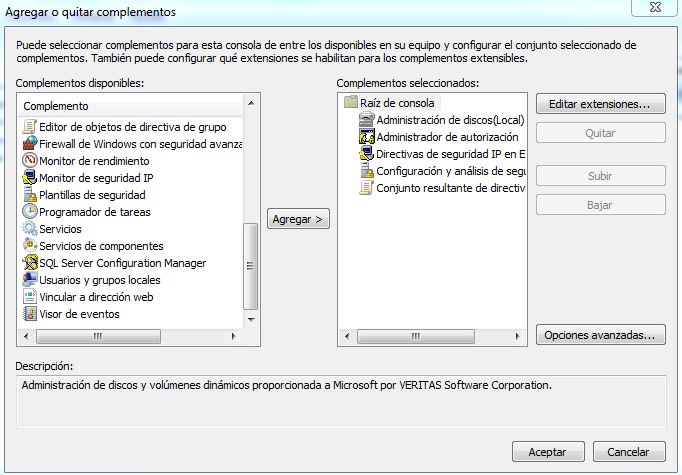Select Monitor de seguridad IP entry
Screen dimensions: 682x475
tap(96, 178)
